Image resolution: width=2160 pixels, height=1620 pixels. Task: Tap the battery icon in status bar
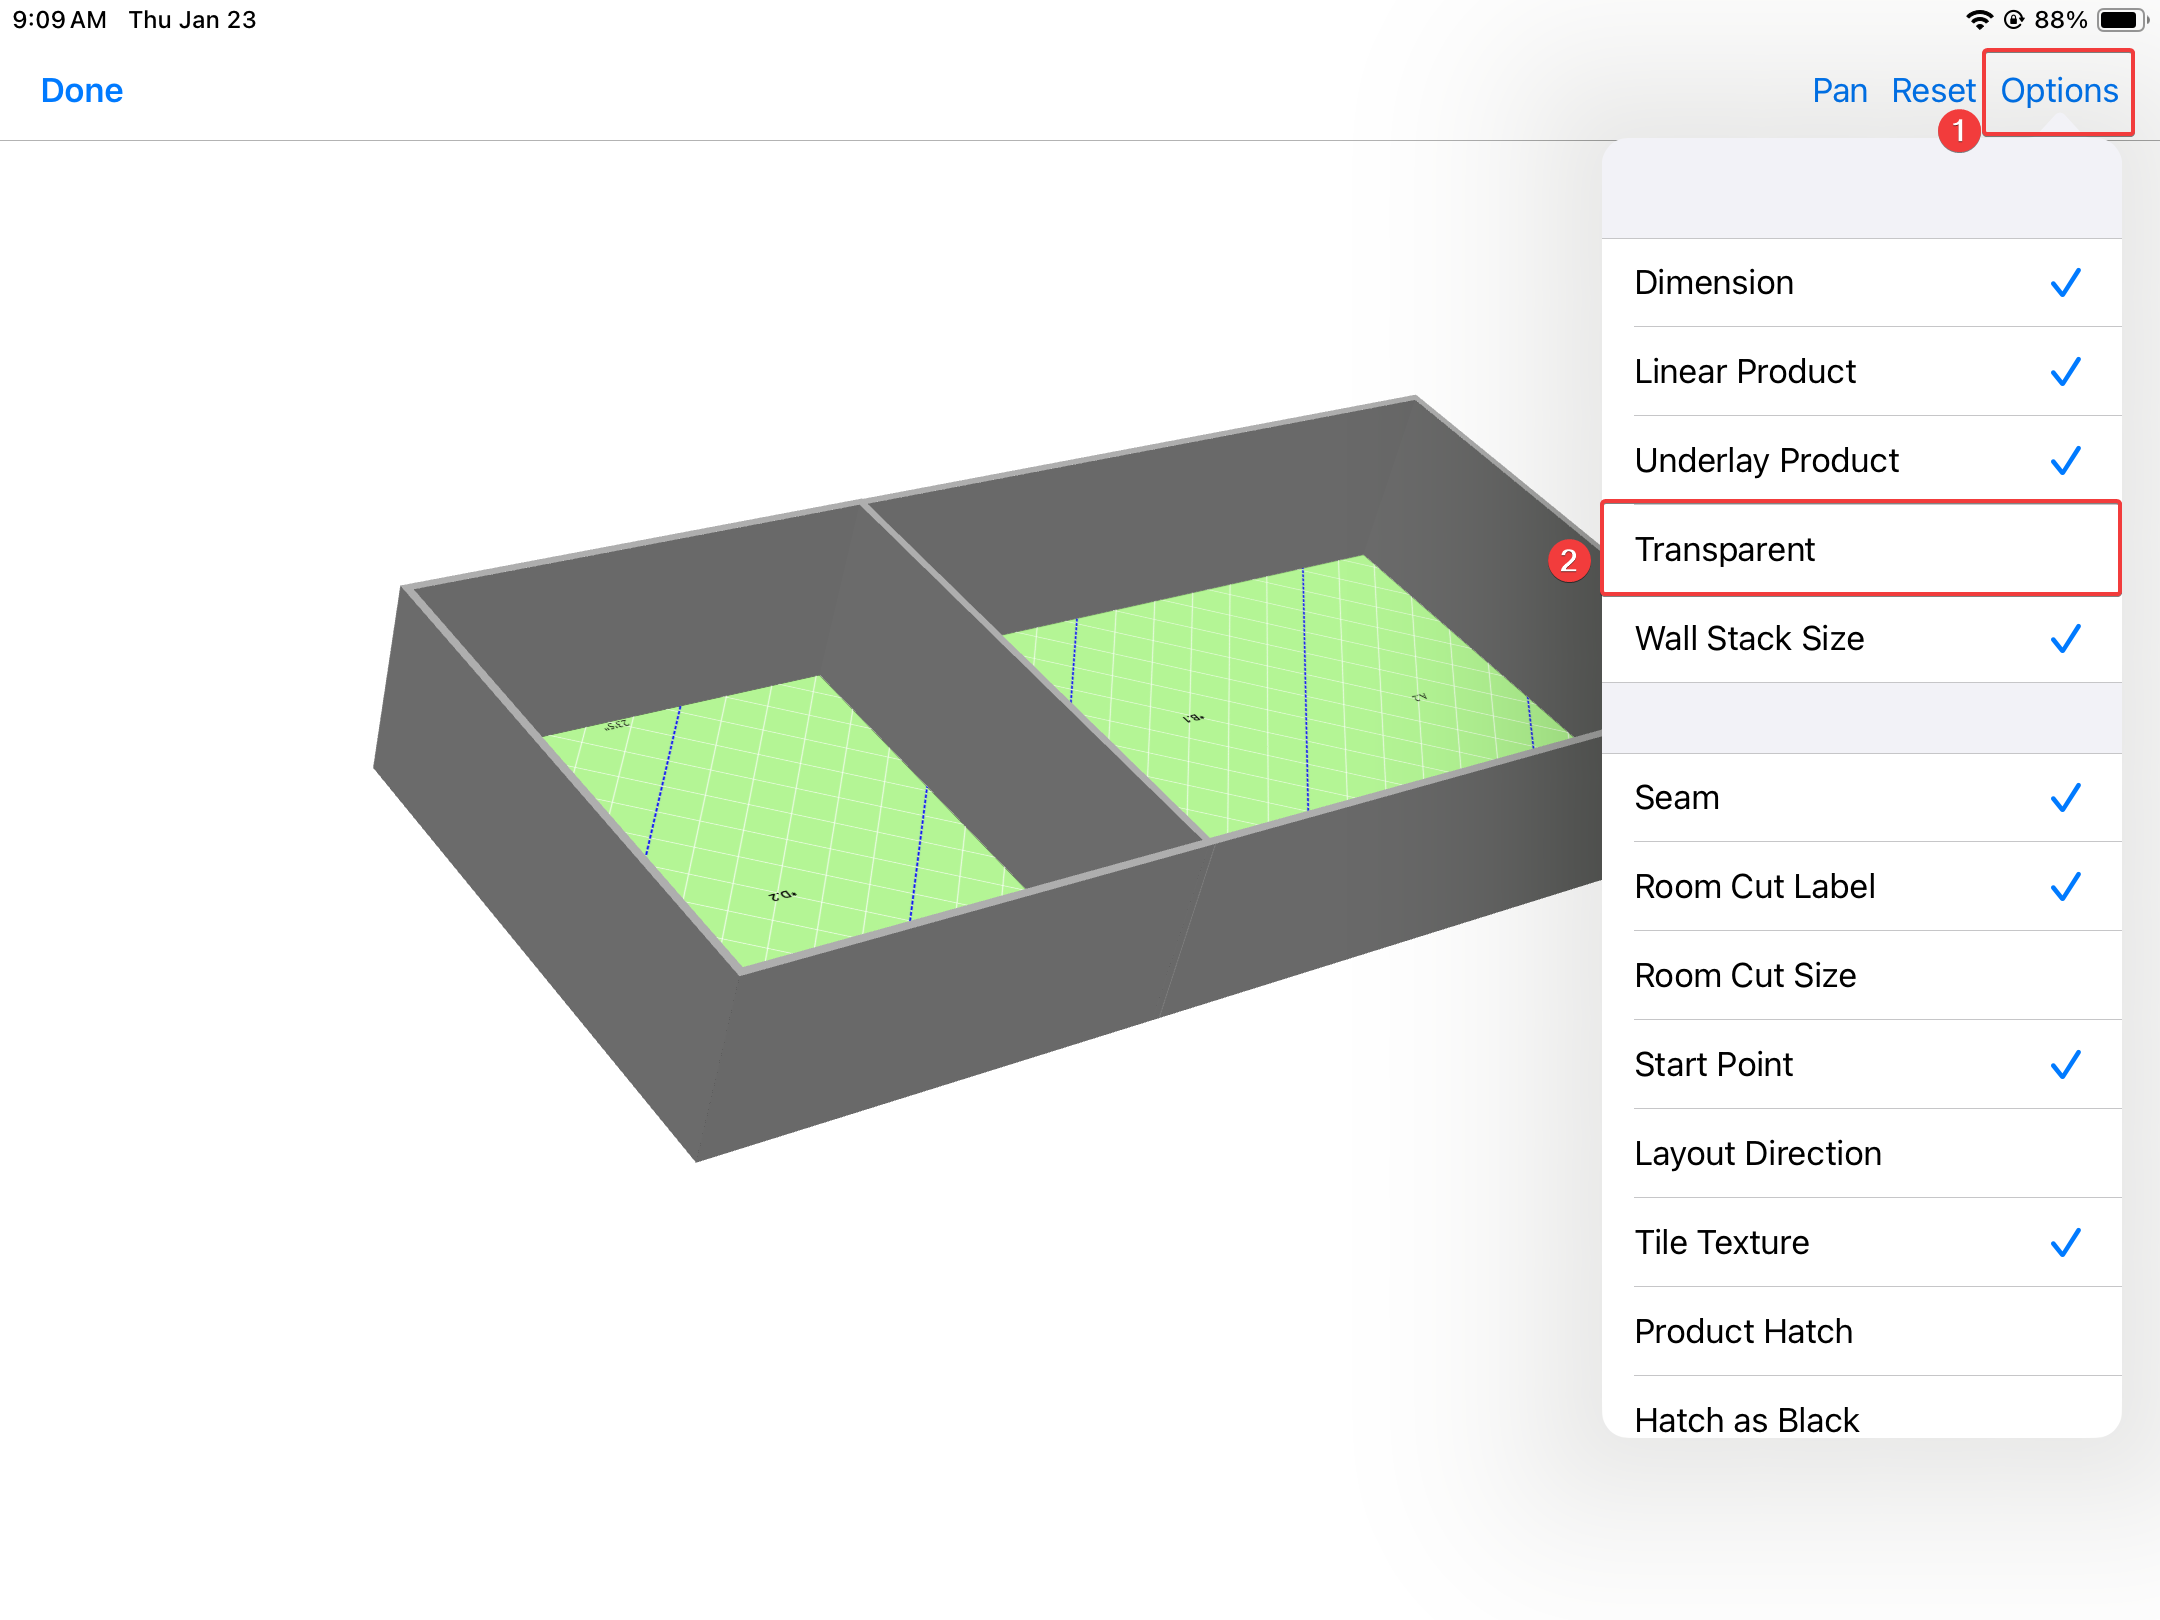click(x=2120, y=20)
